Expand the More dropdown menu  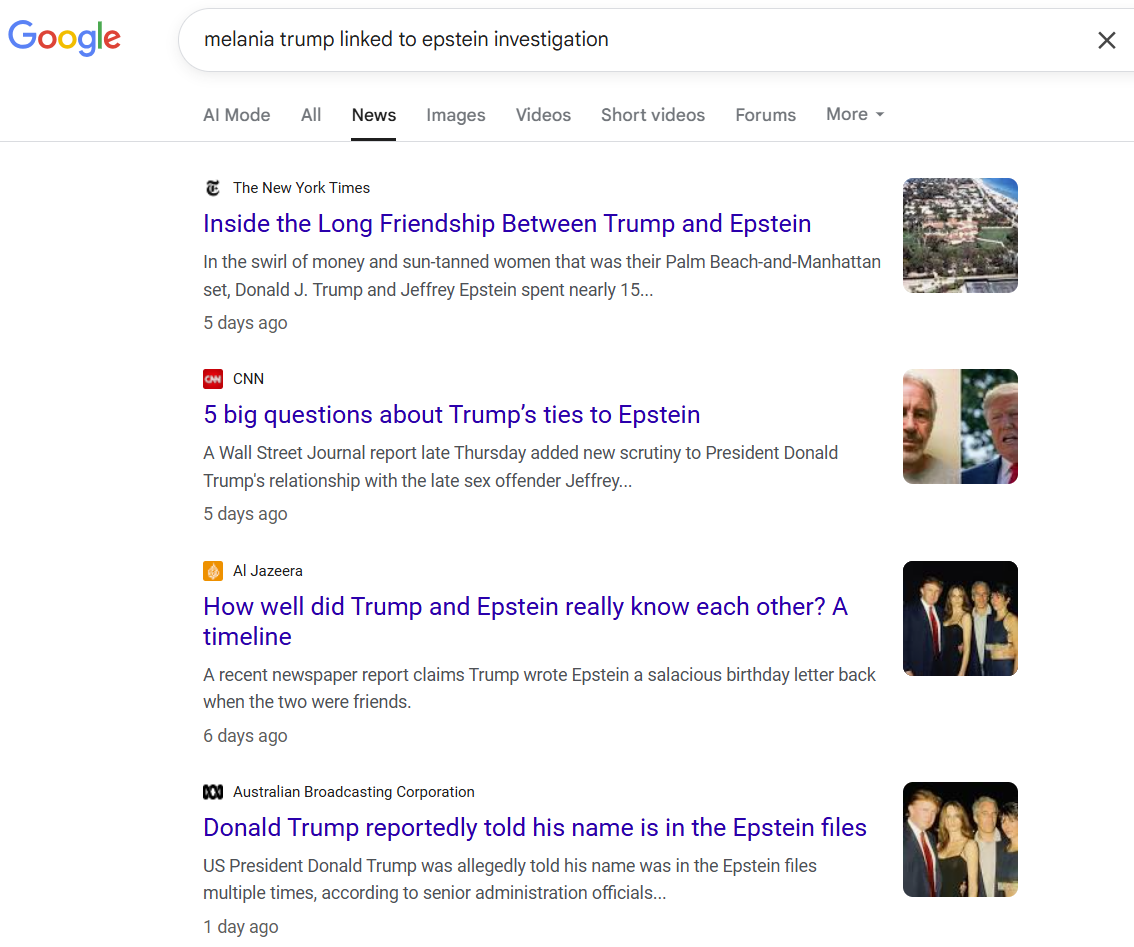(x=855, y=114)
